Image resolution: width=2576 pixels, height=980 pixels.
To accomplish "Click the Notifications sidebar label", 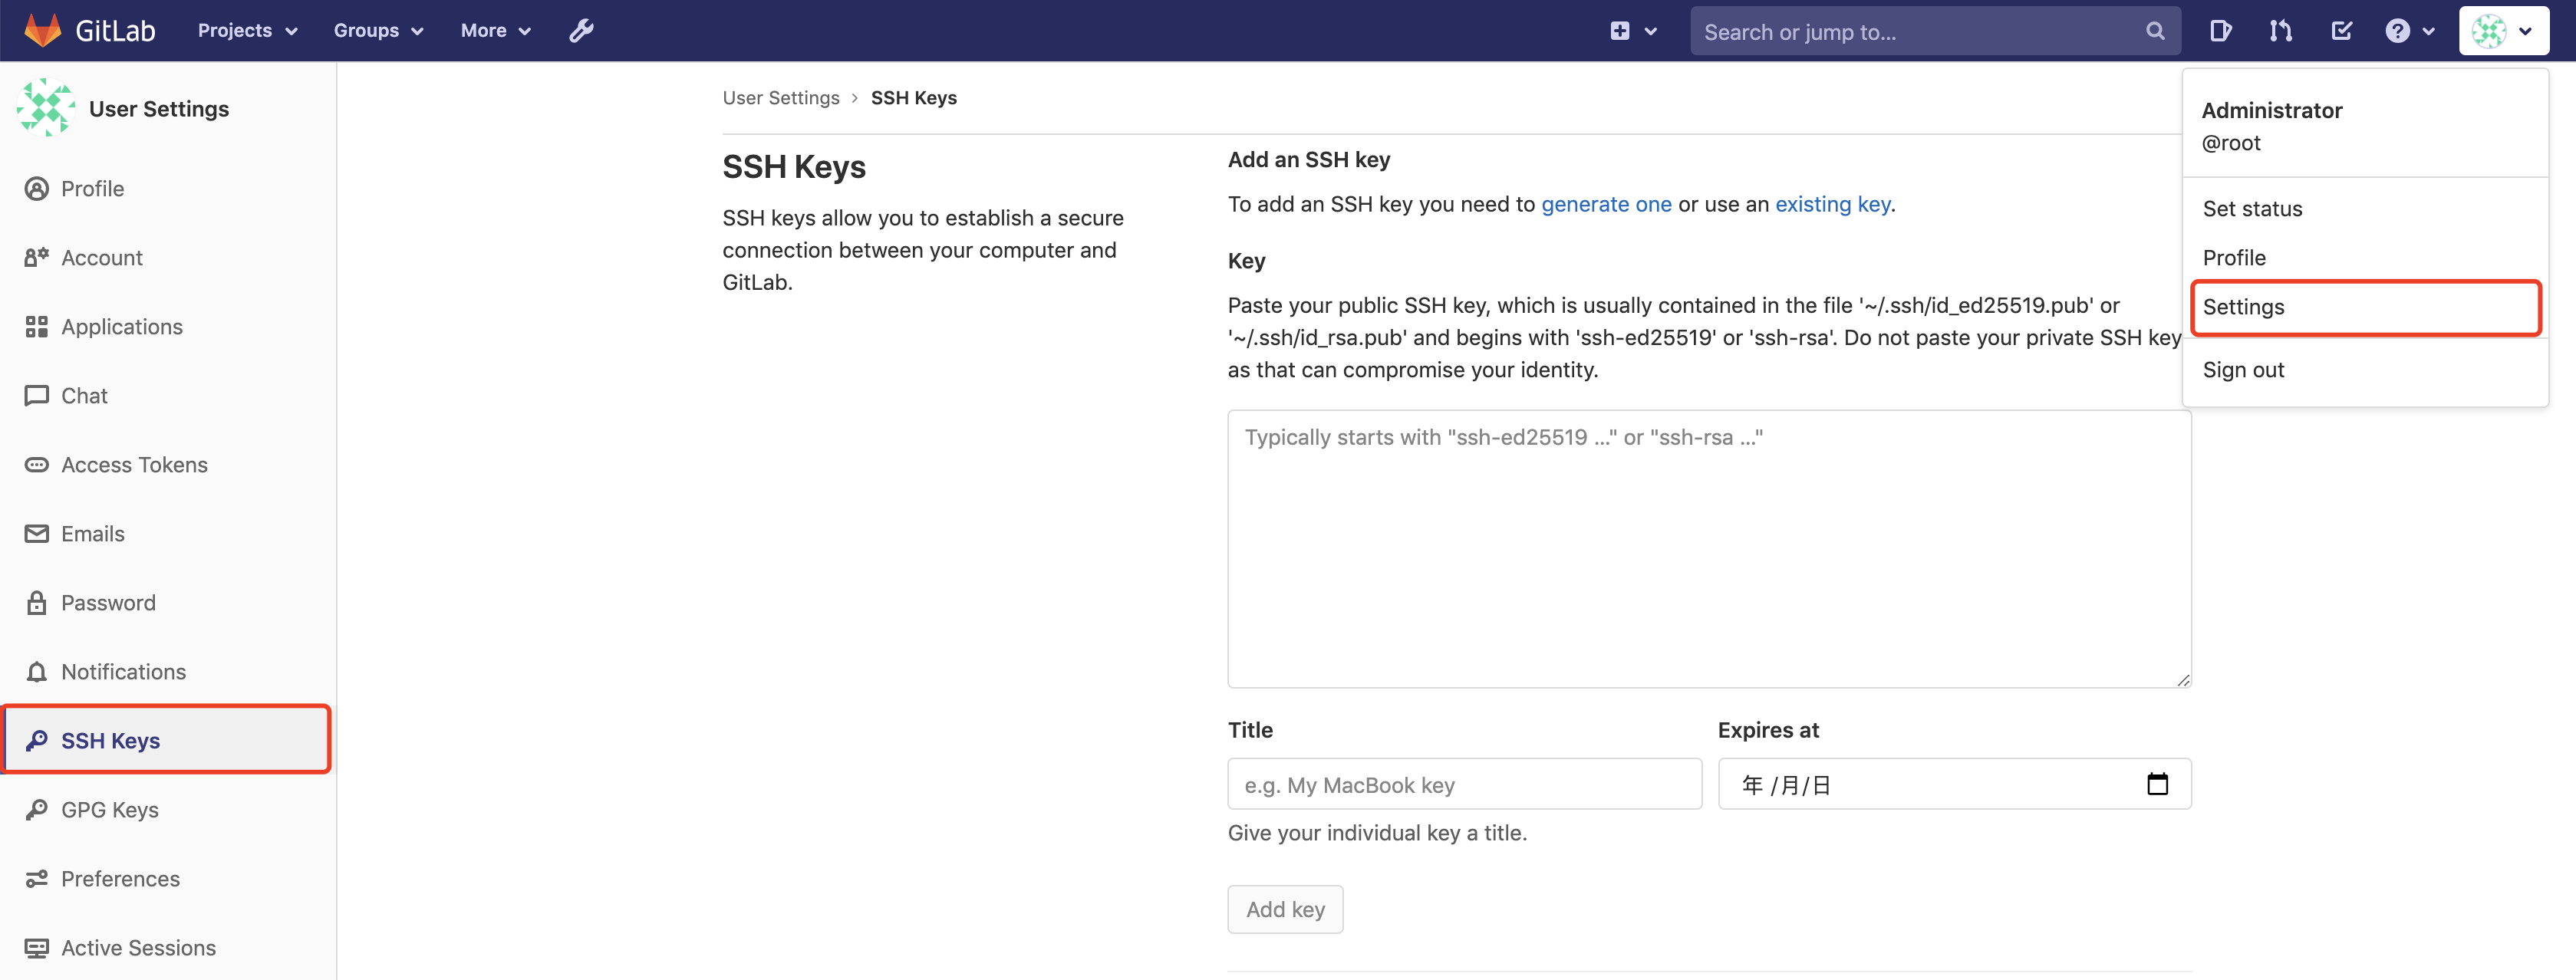I will click(x=124, y=672).
